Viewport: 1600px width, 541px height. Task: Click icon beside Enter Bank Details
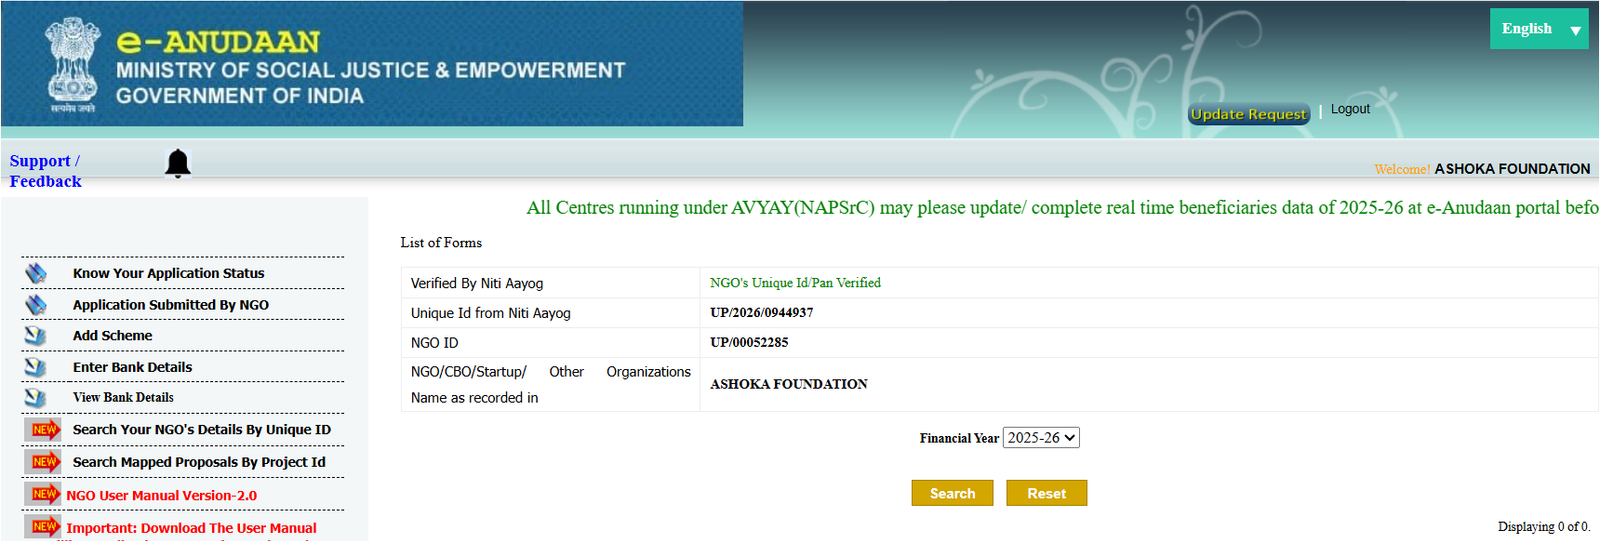(x=36, y=367)
